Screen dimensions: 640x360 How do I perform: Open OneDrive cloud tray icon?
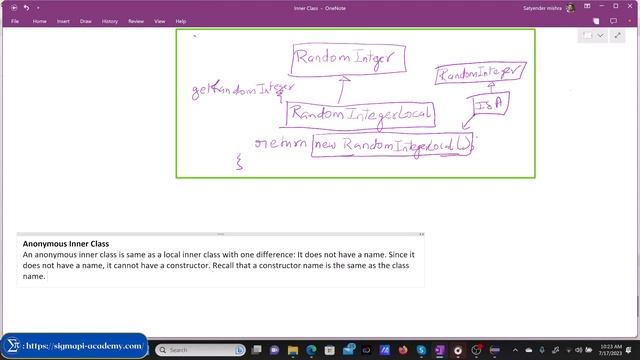click(529, 350)
